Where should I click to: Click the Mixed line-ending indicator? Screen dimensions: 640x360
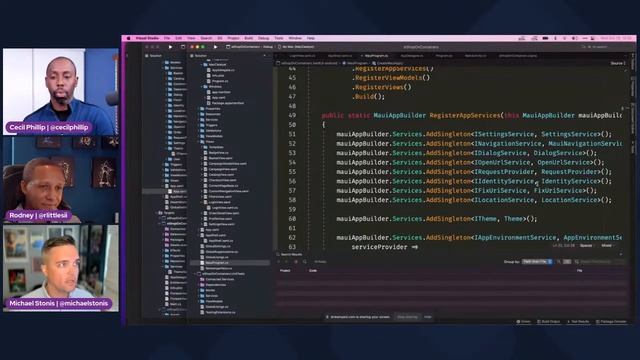coord(607,246)
